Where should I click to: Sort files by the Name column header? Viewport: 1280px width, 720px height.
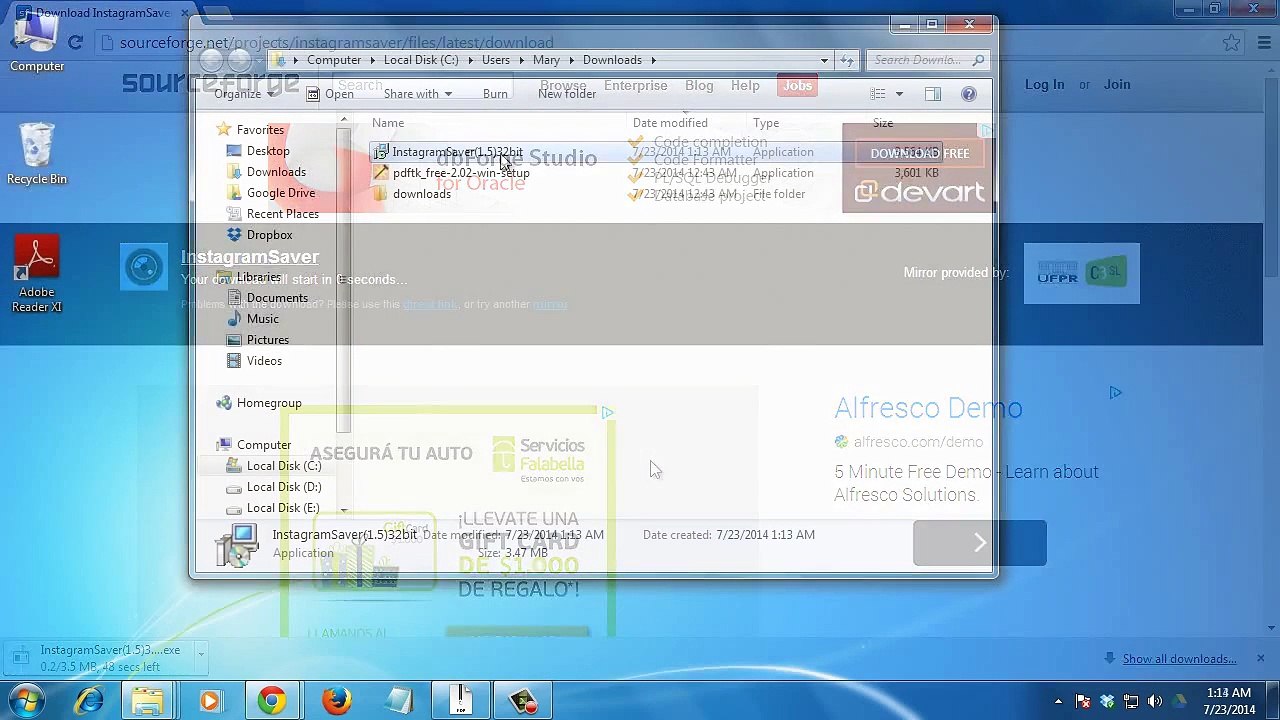pos(388,123)
